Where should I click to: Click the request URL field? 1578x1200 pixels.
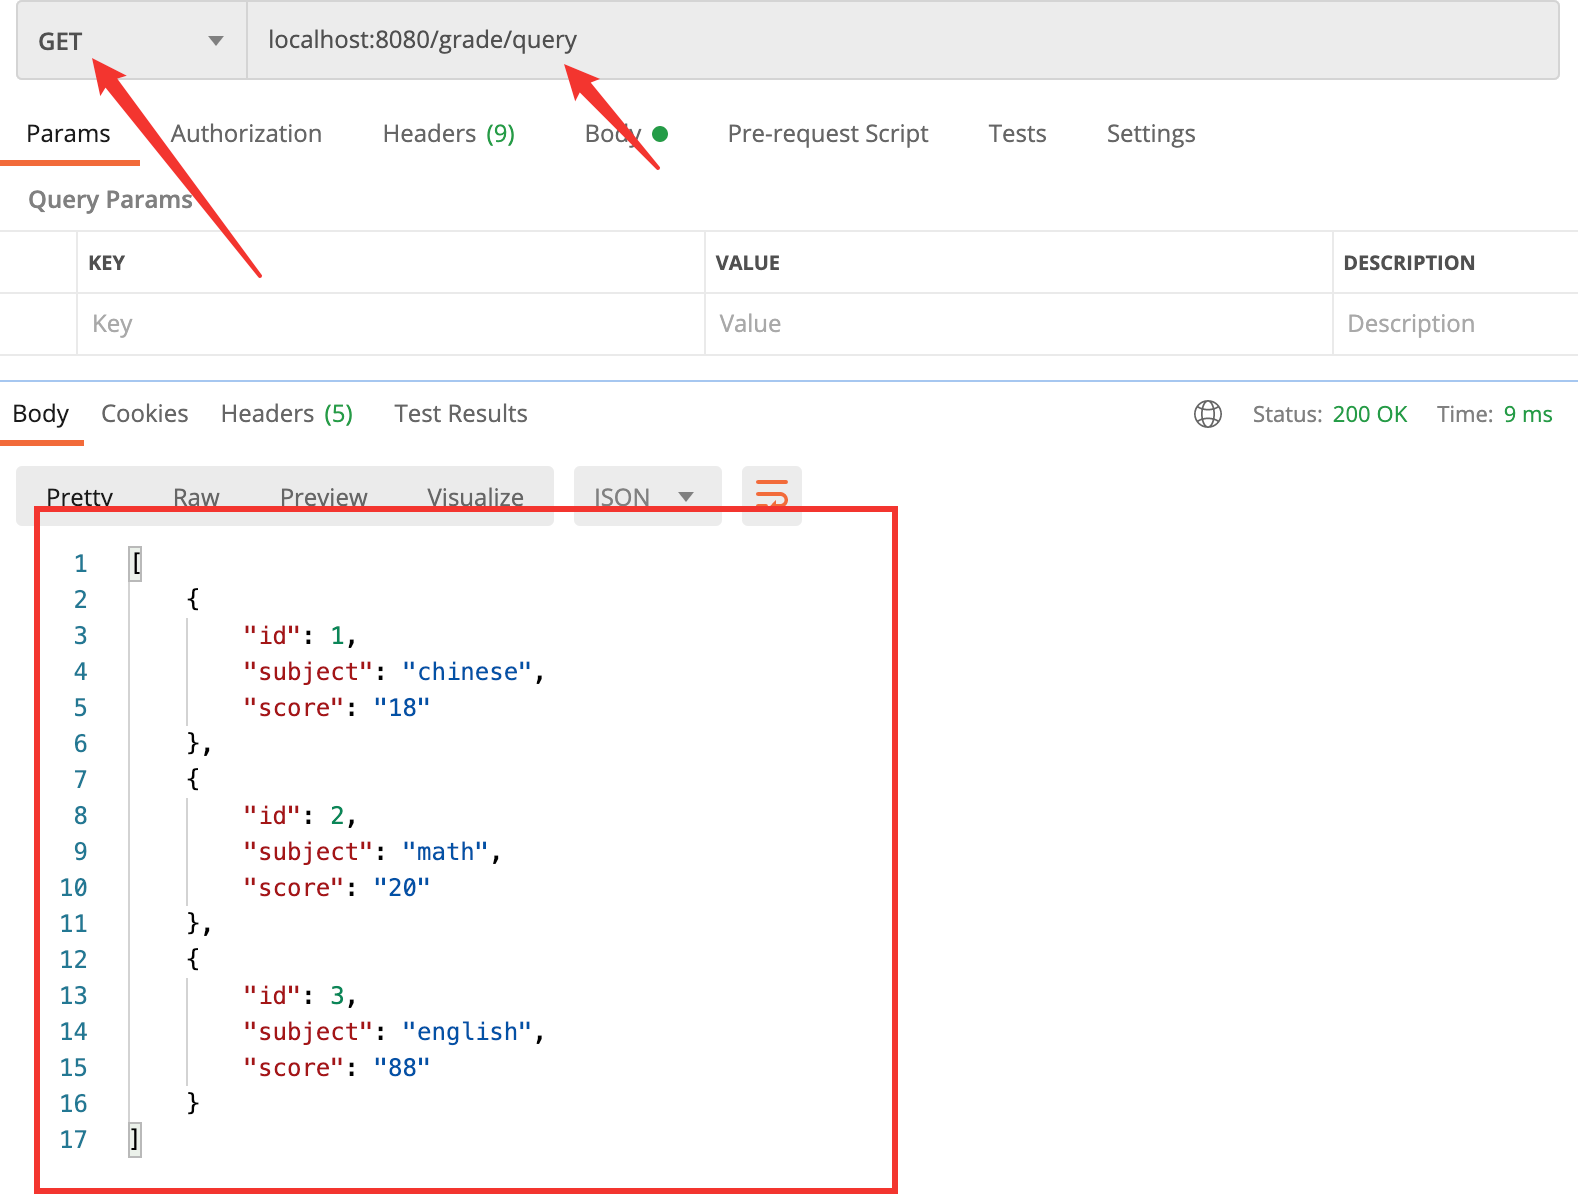coord(900,41)
